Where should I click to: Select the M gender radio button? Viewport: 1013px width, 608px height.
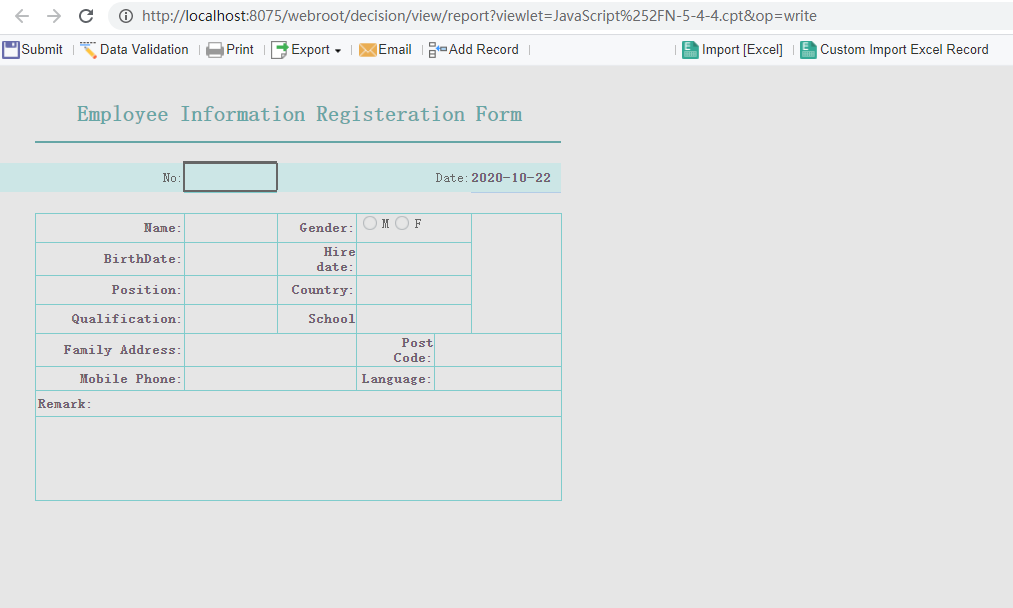(370, 223)
